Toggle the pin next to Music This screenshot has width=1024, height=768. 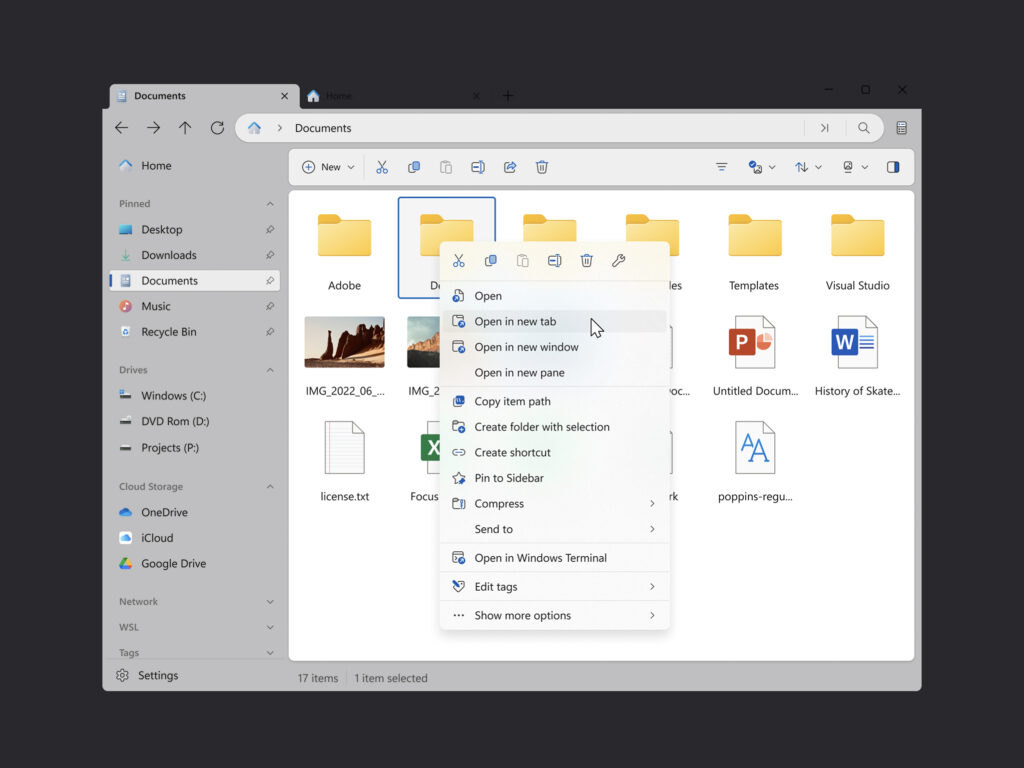(270, 307)
